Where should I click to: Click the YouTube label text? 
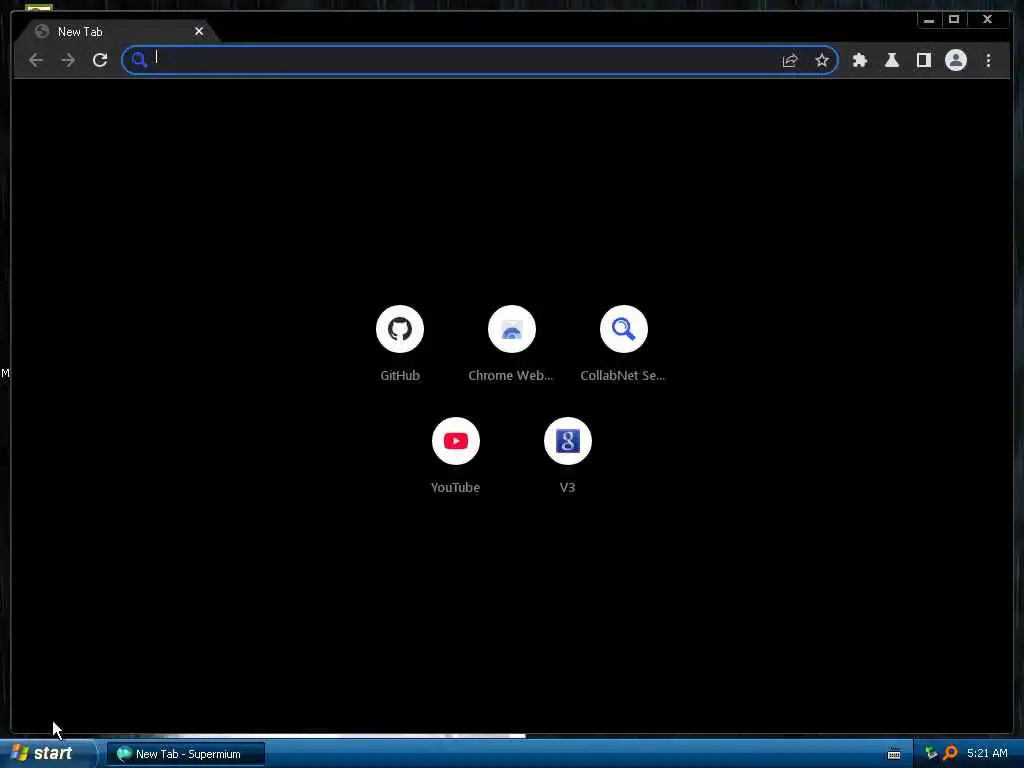pyautogui.click(x=455, y=488)
